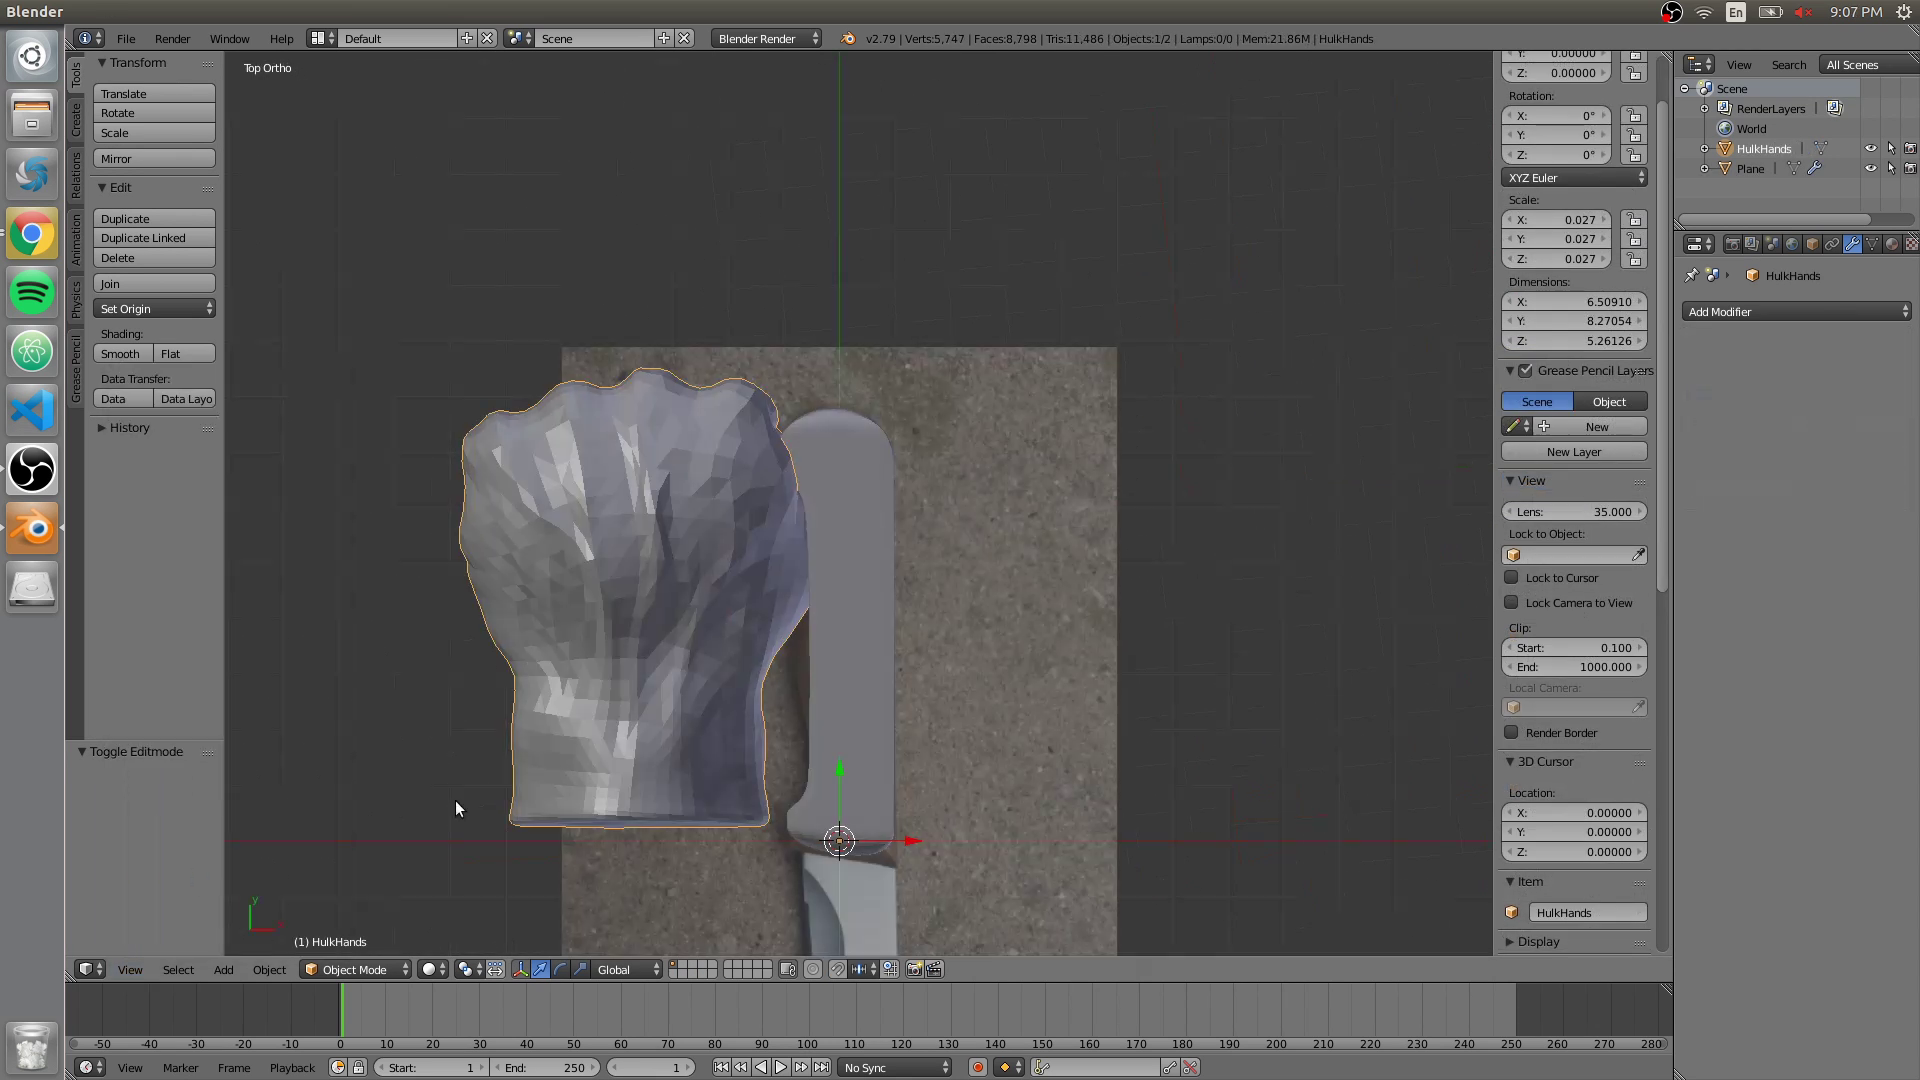Lock the Scale X value
The image size is (1920, 1080).
tap(1634, 220)
